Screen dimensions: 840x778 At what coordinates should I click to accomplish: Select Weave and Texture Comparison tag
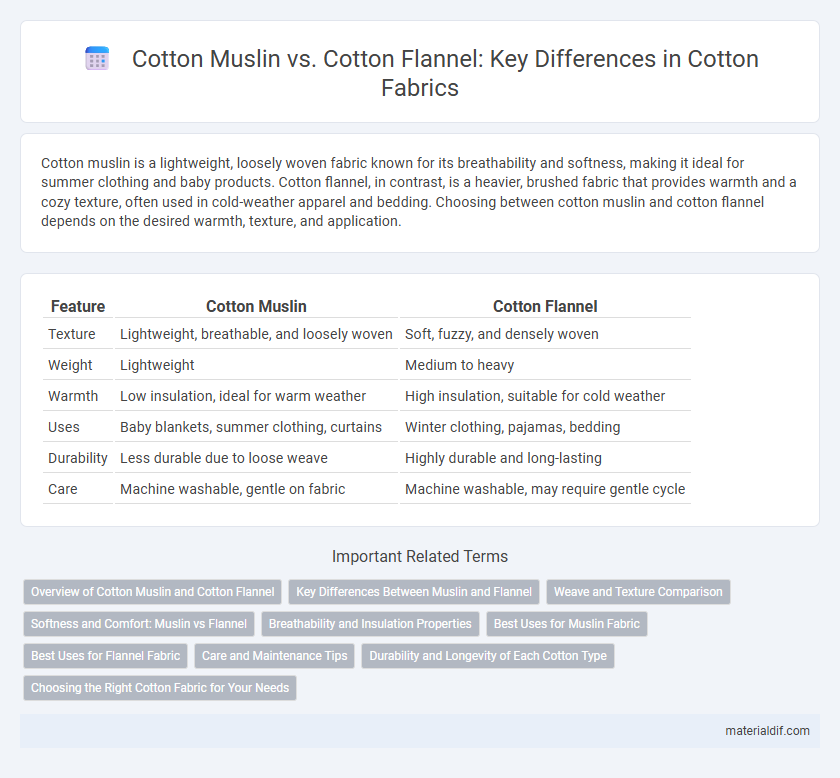point(638,592)
